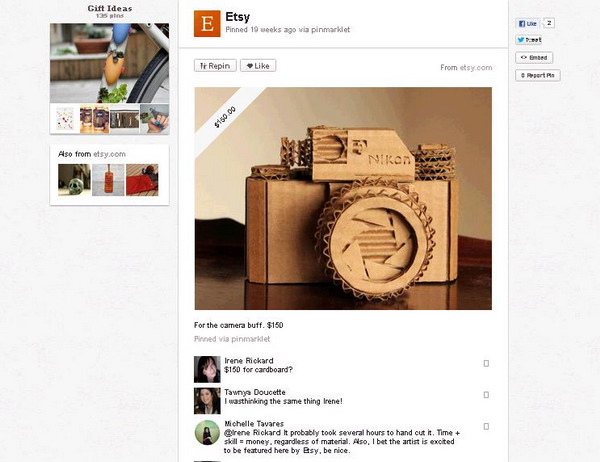Click the small icon beside Irene Rickard's comment
This screenshot has height=462, width=600.
click(x=486, y=363)
